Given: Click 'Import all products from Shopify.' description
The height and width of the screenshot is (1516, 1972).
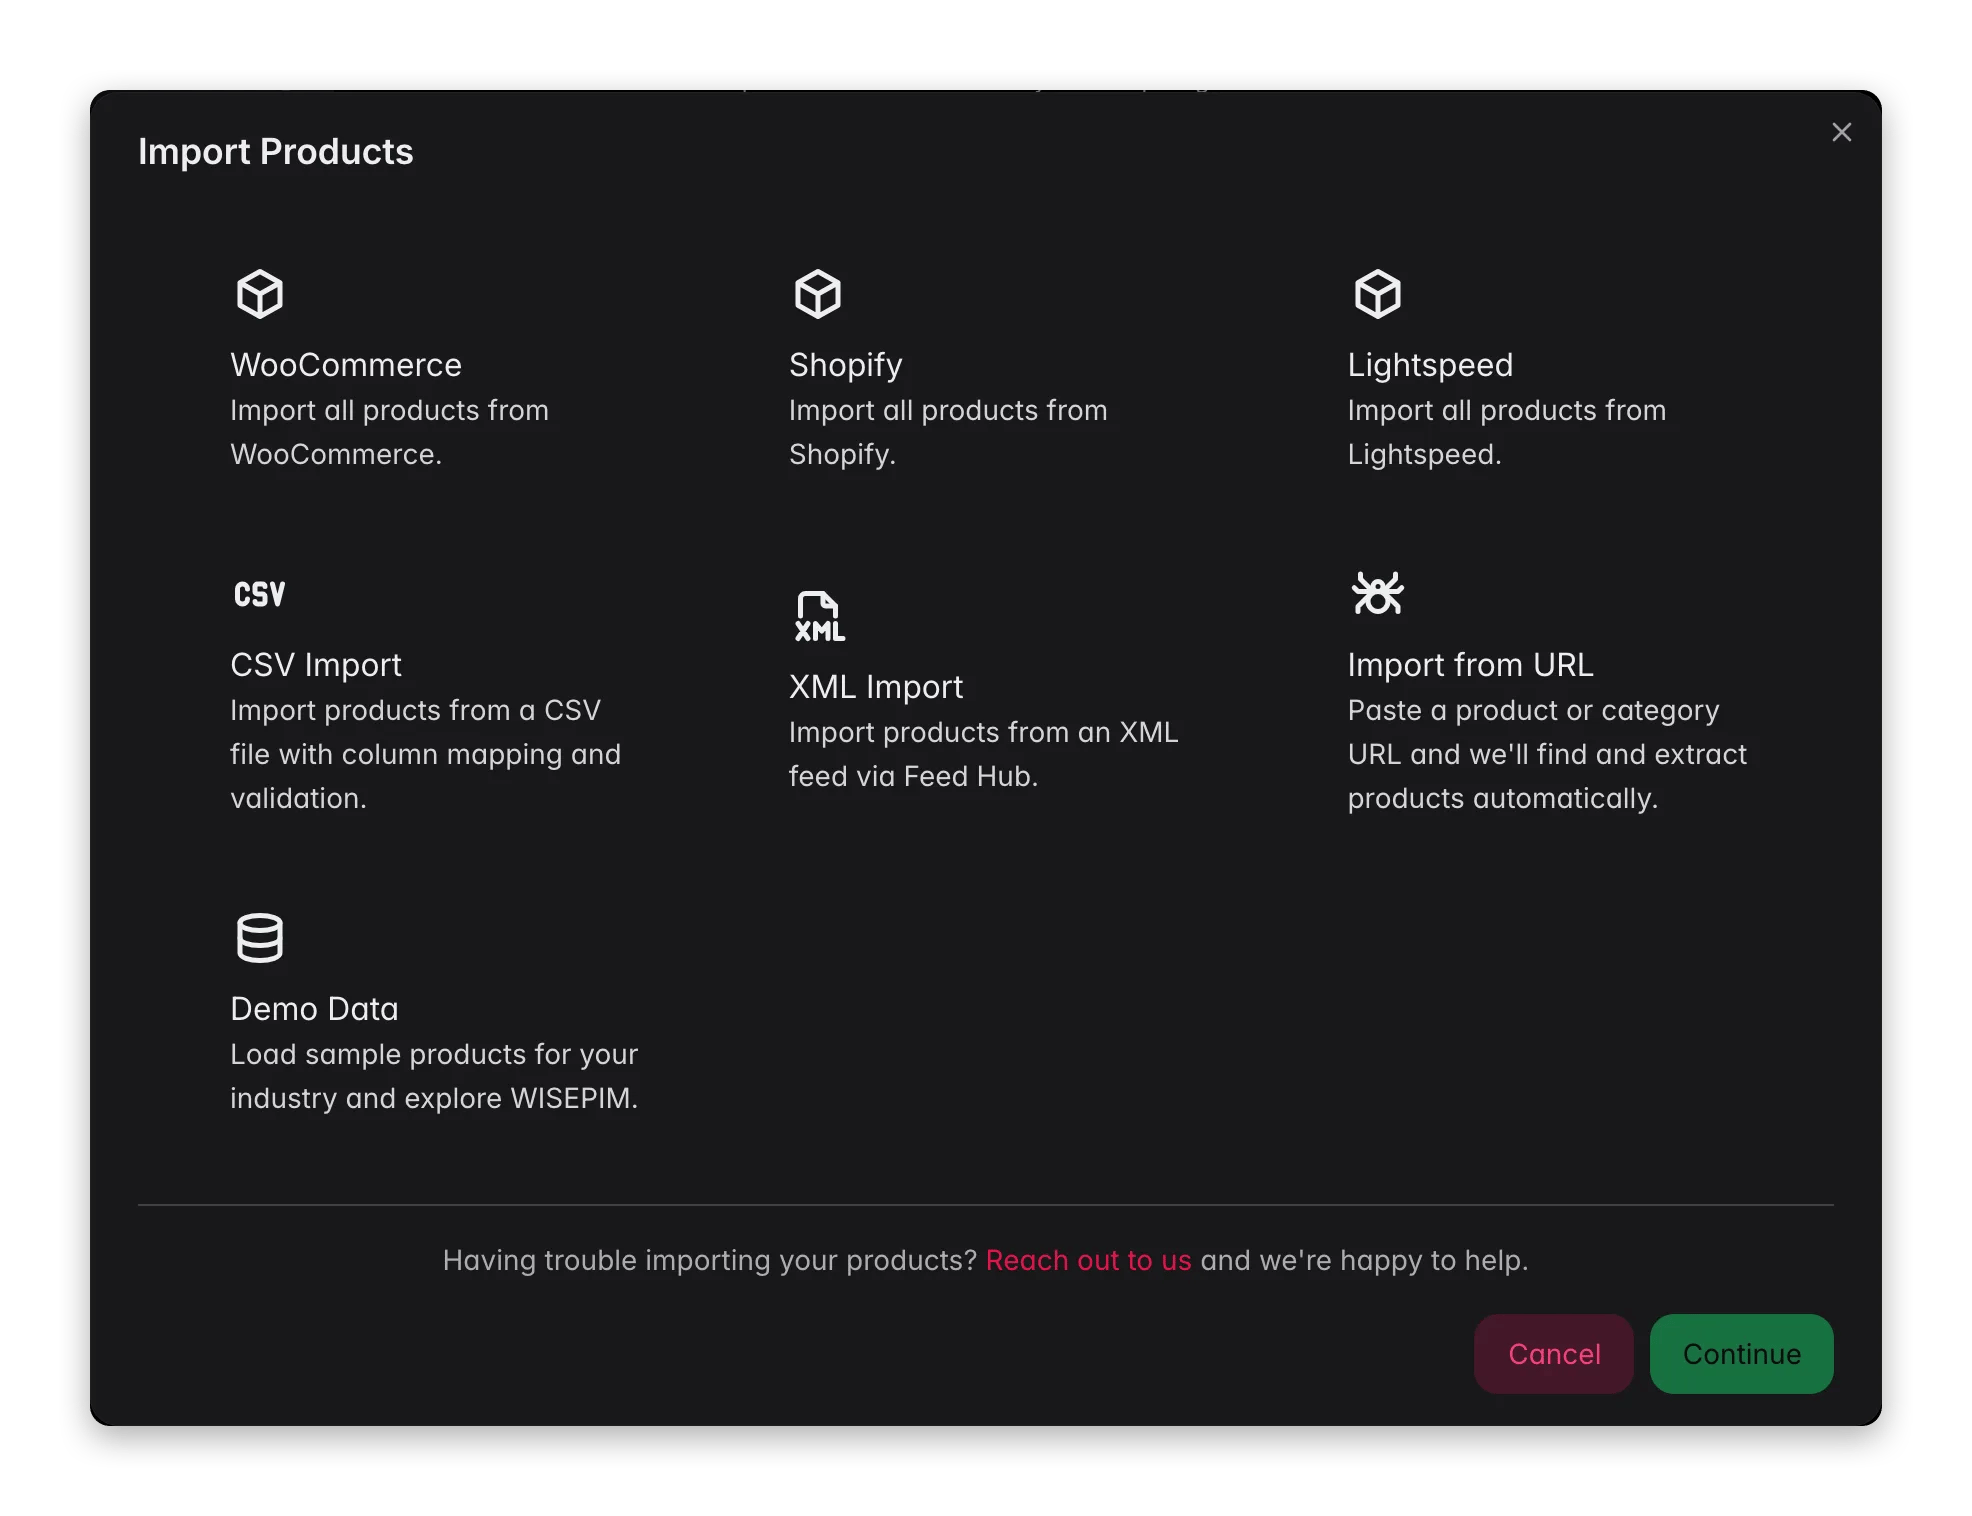Looking at the screenshot, I should 948,432.
